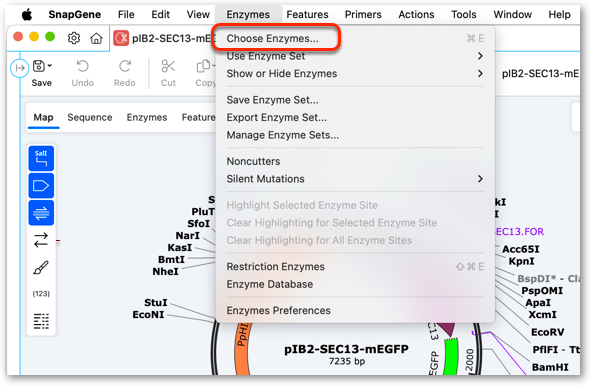Select the purple SEC13.FOR primer label

[519, 231]
